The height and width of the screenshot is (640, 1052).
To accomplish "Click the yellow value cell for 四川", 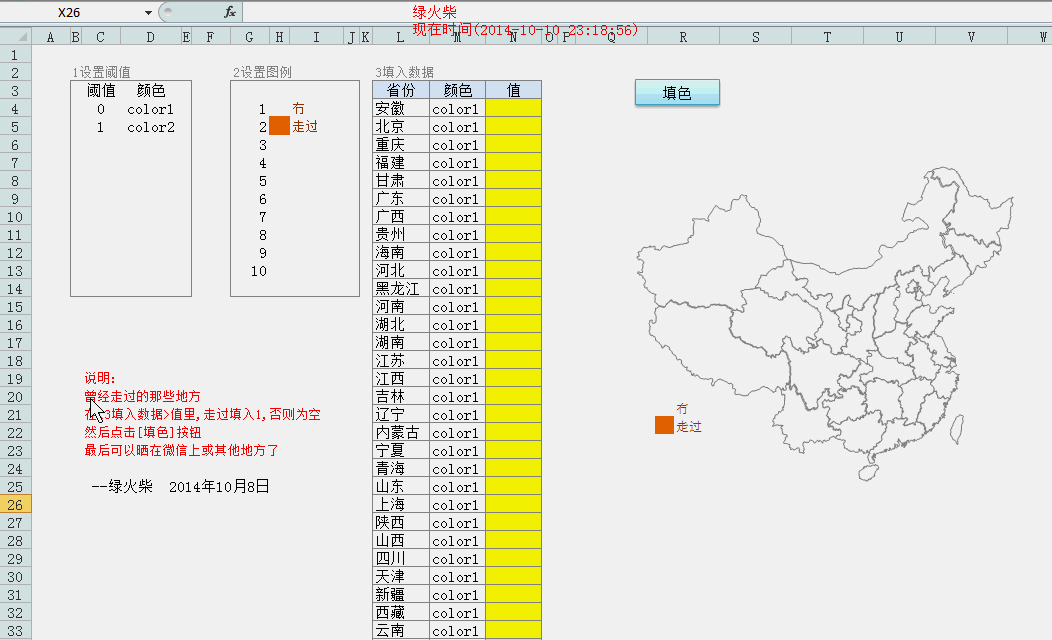I will [x=513, y=558].
